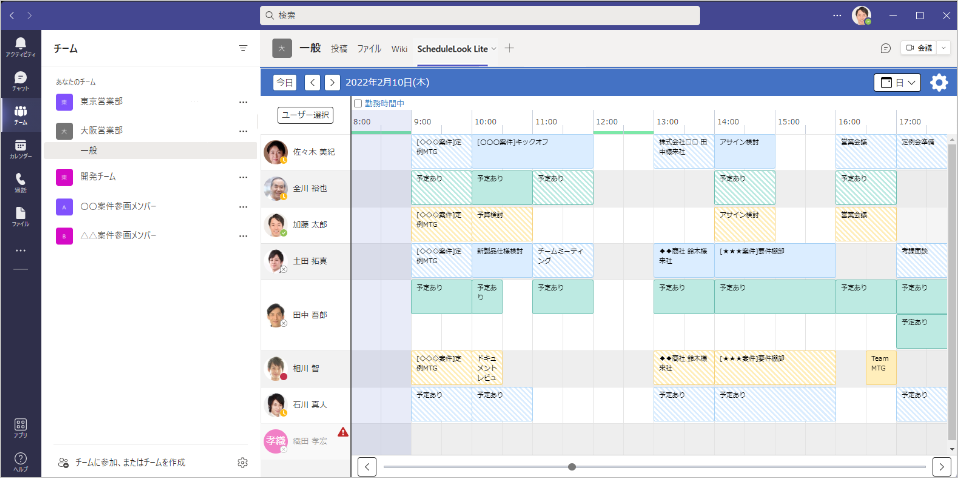Open ScheduleLook settings gear icon

tap(938, 83)
